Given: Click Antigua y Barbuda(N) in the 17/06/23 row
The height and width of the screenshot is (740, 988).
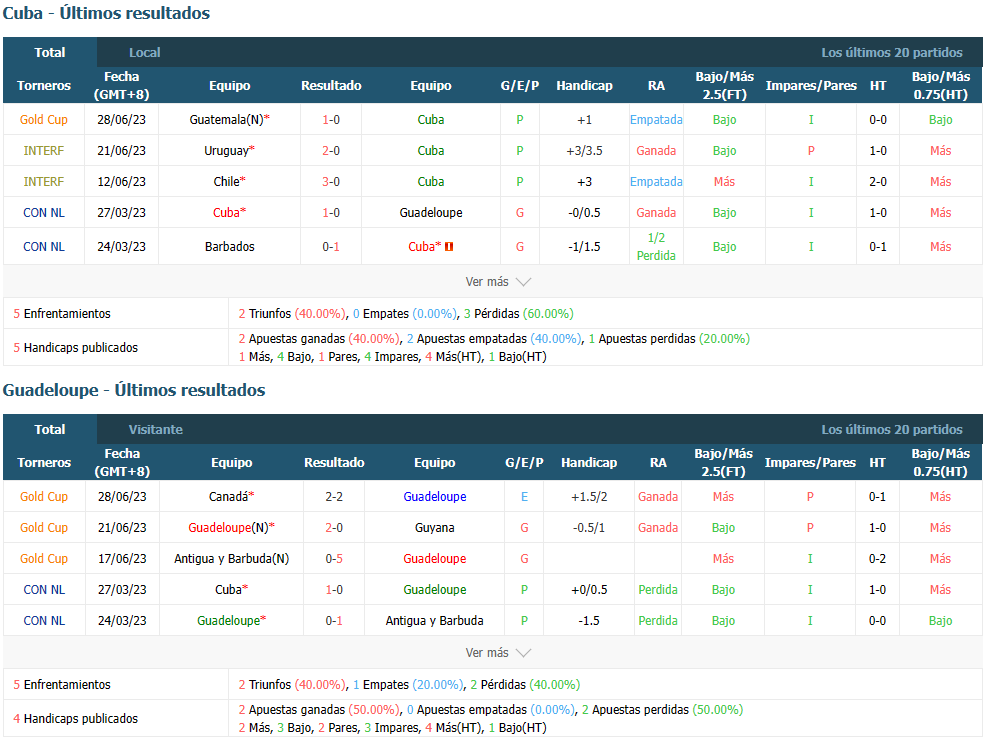Looking at the screenshot, I should pos(231,558).
